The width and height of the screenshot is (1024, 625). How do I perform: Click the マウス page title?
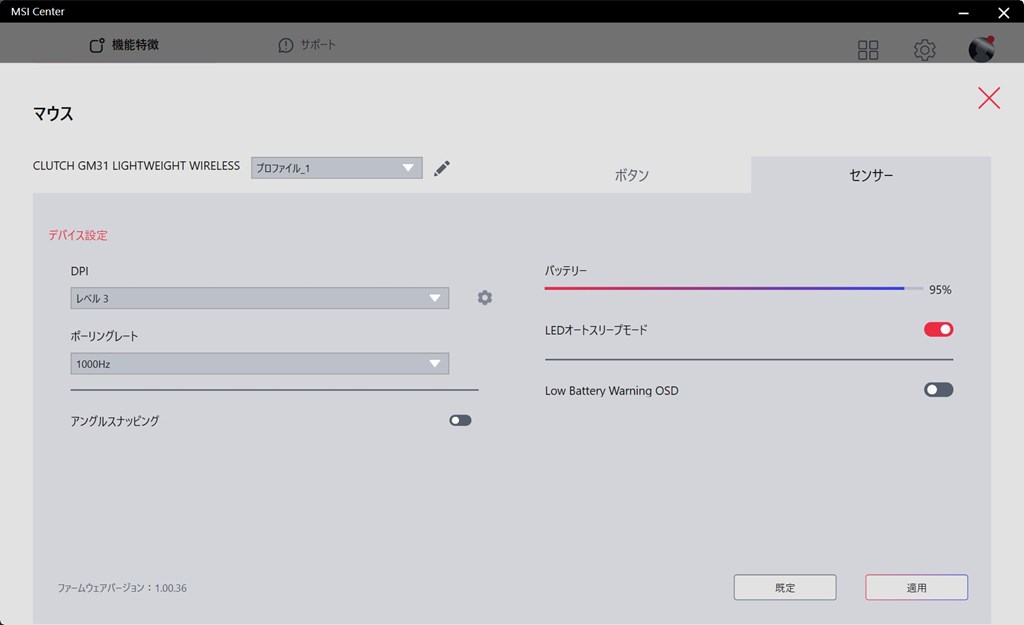coord(53,114)
